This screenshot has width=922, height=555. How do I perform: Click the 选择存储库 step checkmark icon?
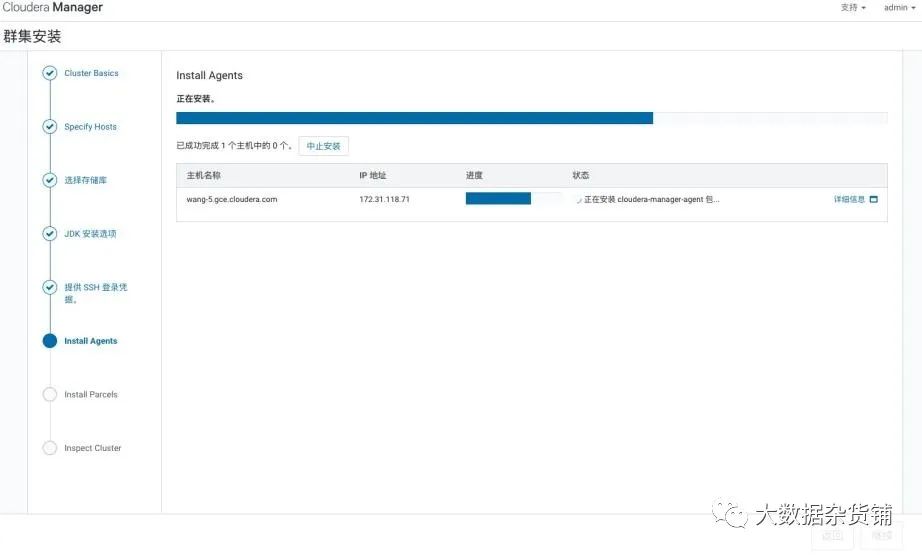click(49, 180)
